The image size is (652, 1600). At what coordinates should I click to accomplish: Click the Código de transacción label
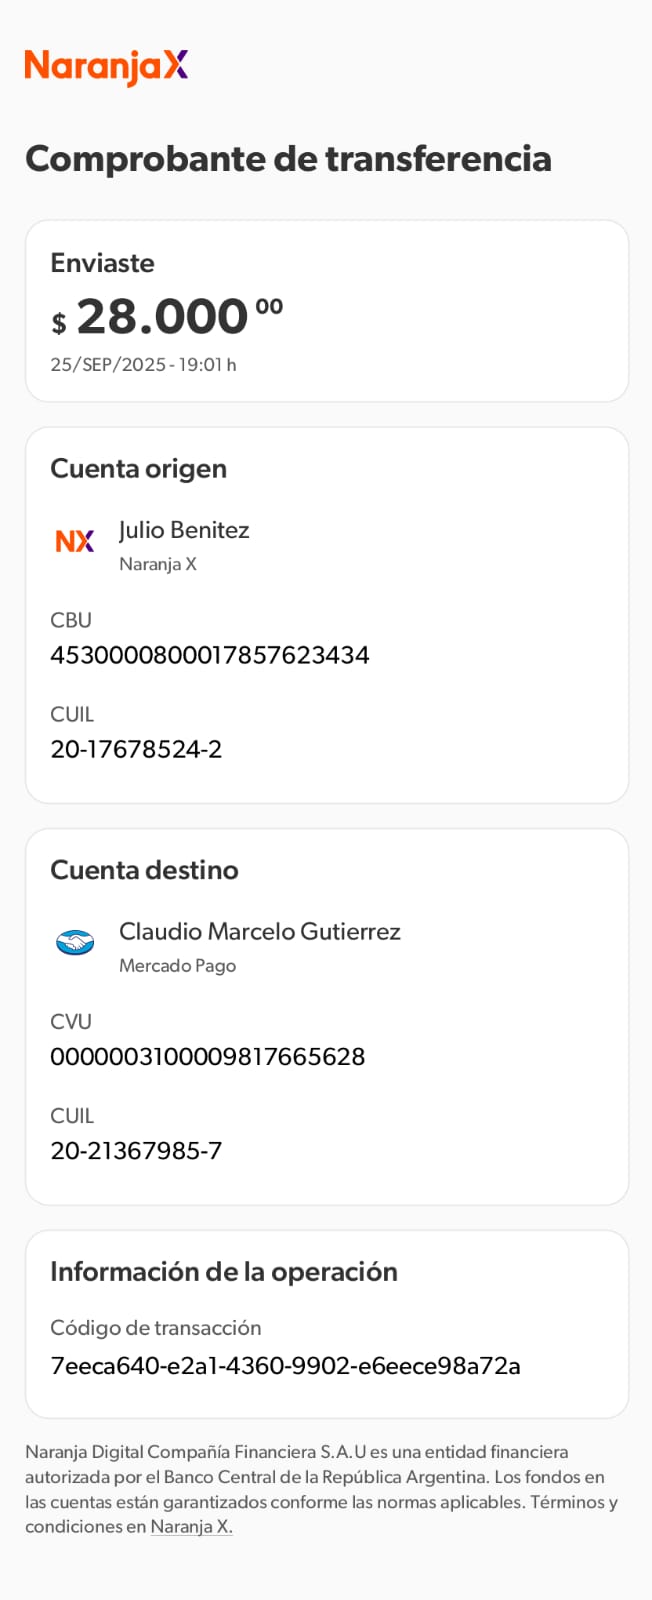[x=155, y=1328]
